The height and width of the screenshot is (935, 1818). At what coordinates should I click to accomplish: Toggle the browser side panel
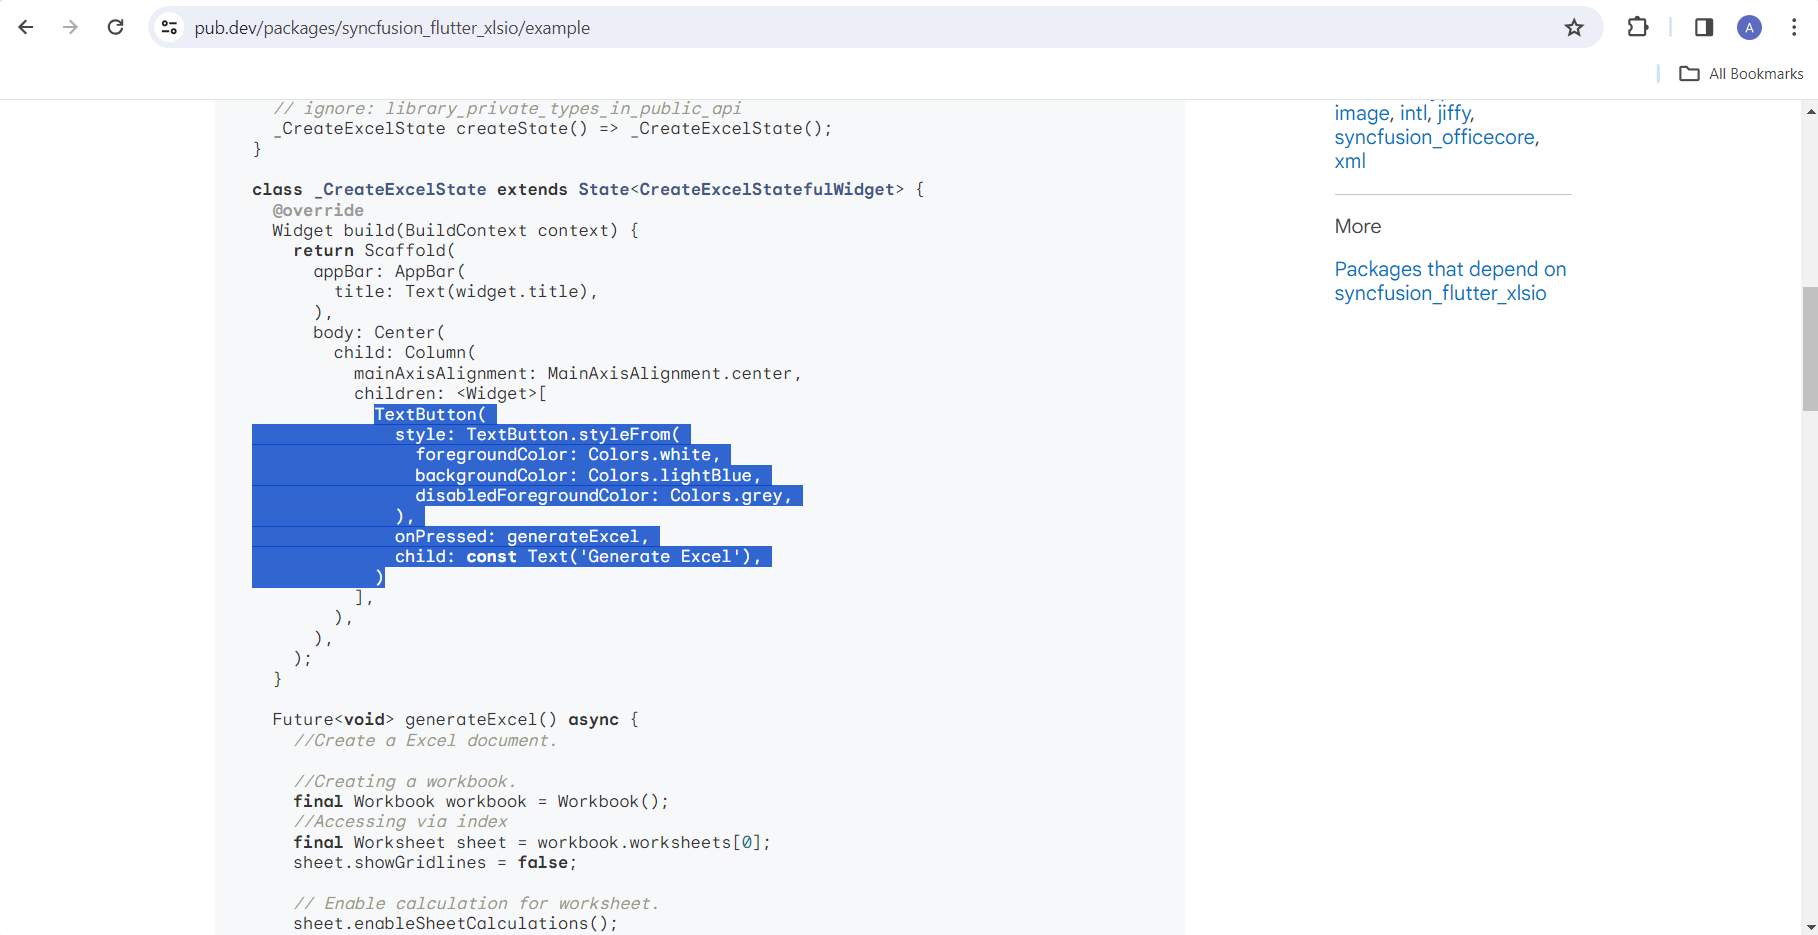pos(1704,27)
